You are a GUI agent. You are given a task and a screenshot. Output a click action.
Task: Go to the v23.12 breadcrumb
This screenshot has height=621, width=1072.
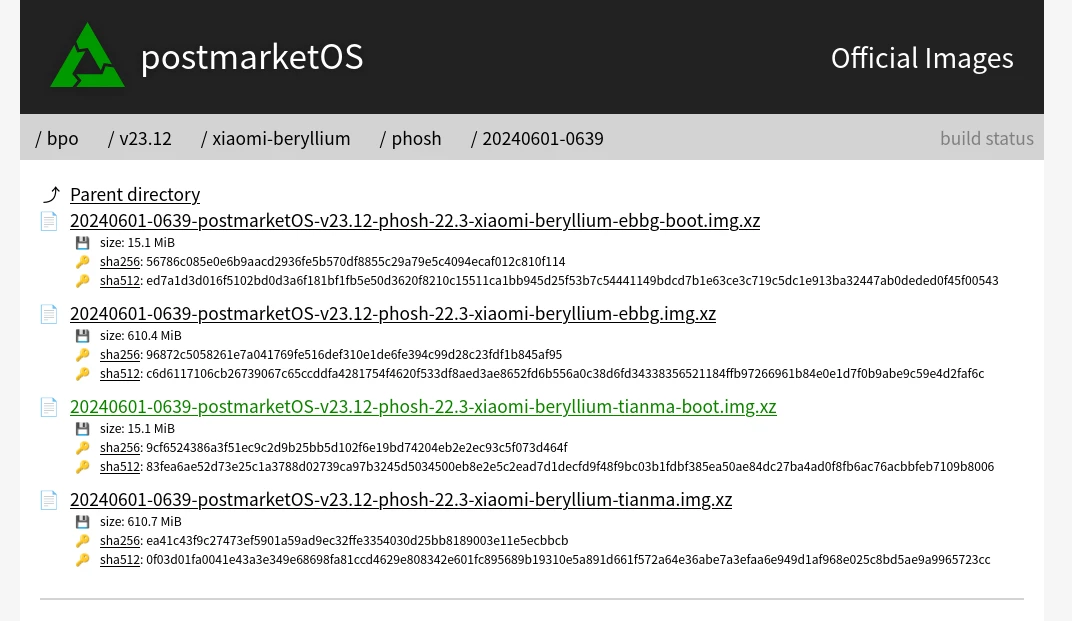[x=145, y=138]
